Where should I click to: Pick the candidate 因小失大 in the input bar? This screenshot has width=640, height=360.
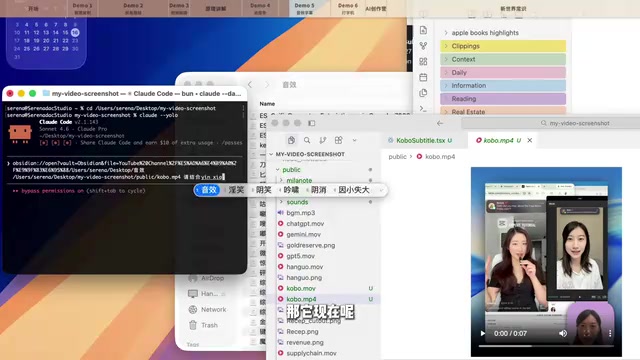click(x=353, y=190)
